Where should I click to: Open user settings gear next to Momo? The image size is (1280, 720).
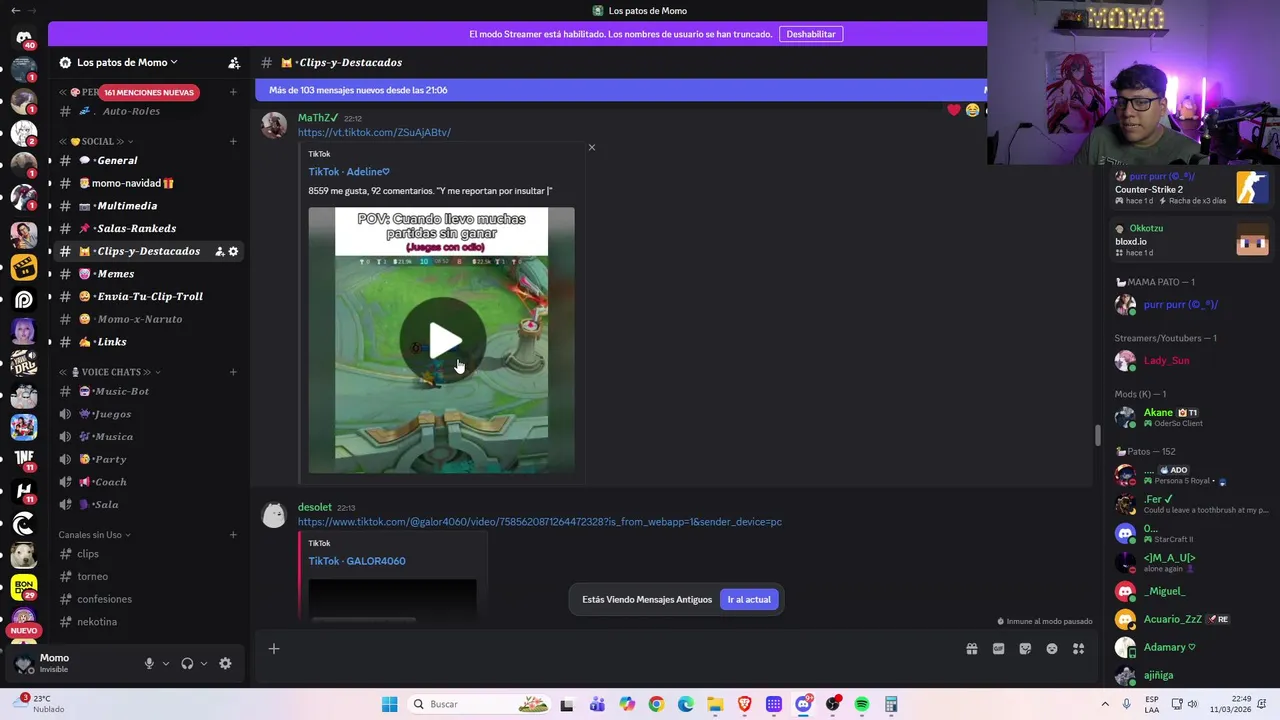tap(225, 663)
